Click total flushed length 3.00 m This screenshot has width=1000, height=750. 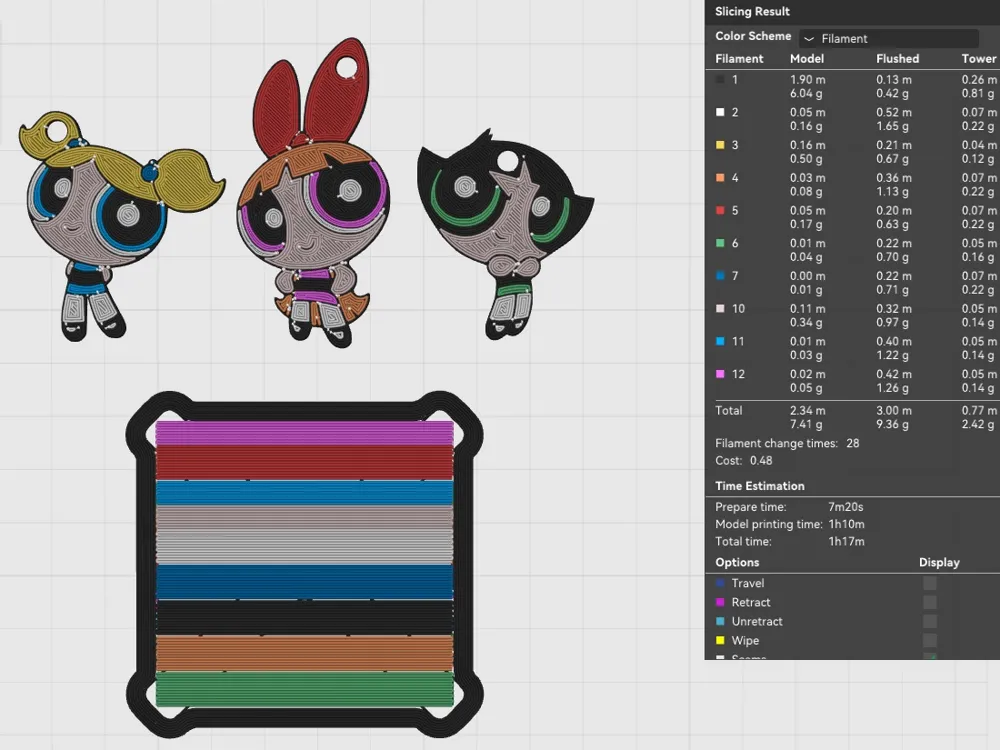coord(893,411)
